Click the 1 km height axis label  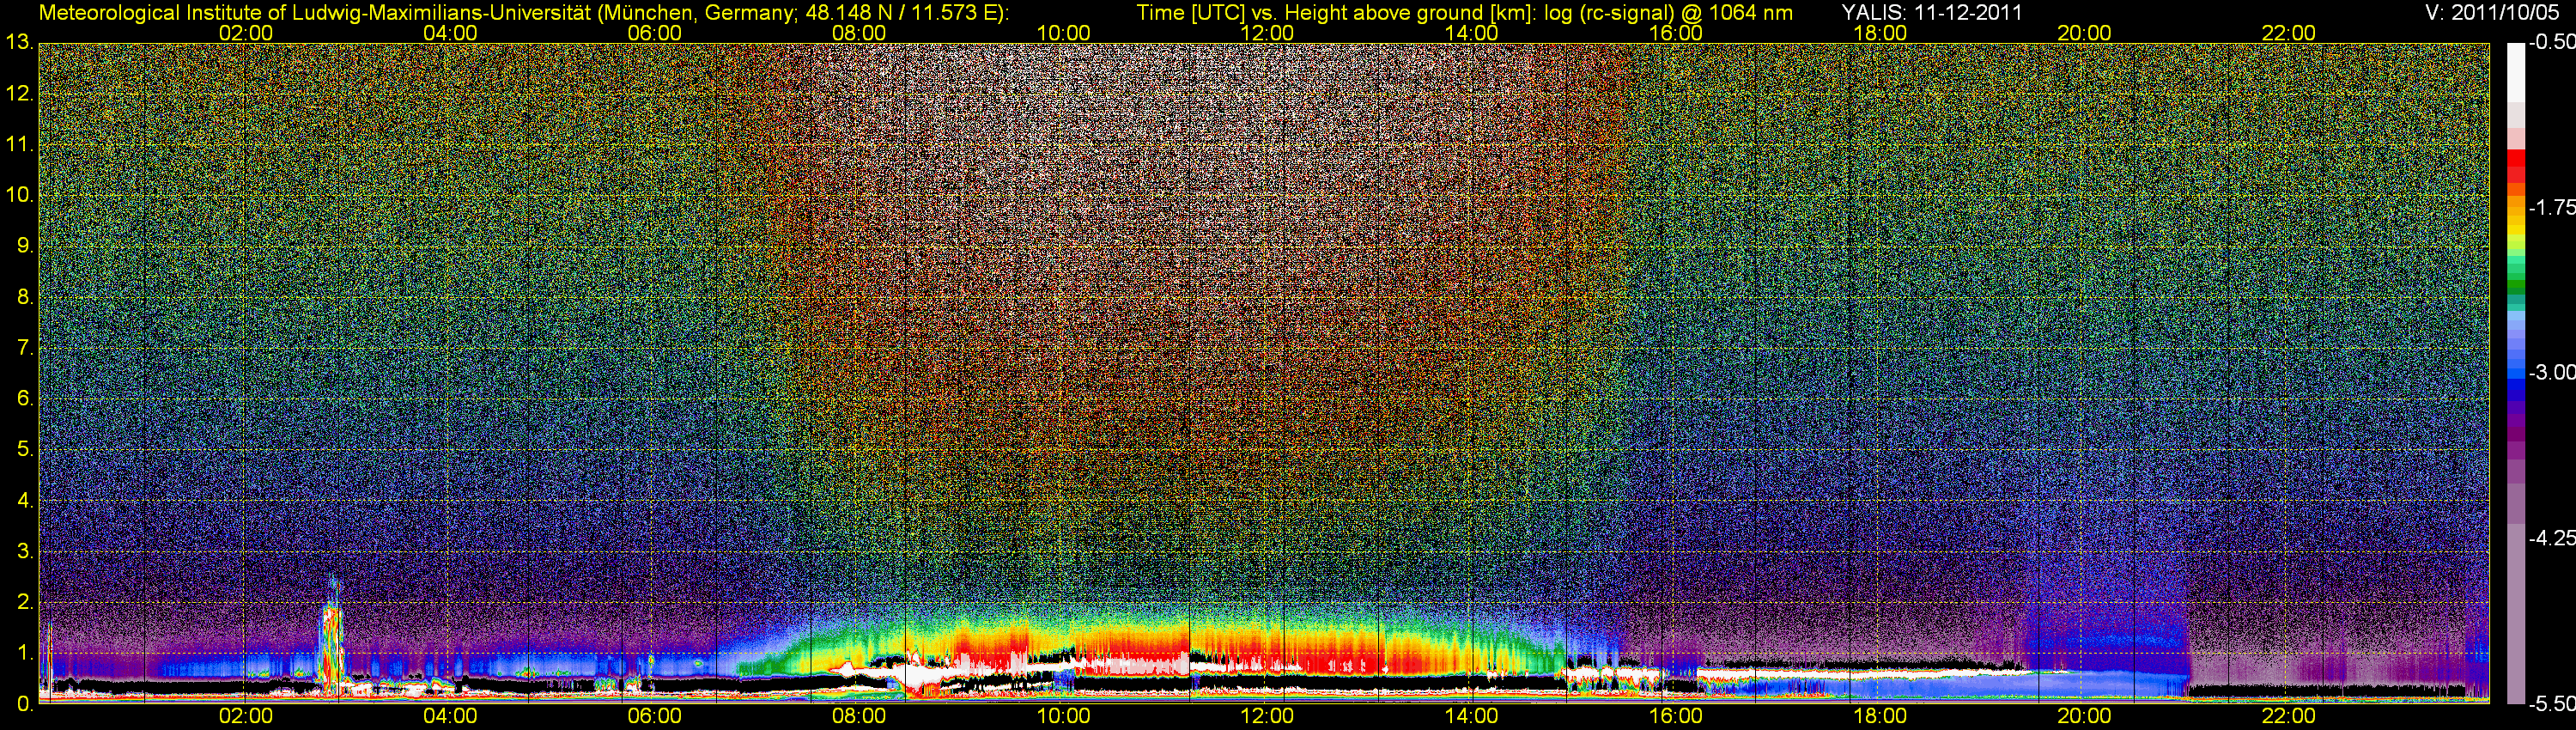click(x=24, y=653)
